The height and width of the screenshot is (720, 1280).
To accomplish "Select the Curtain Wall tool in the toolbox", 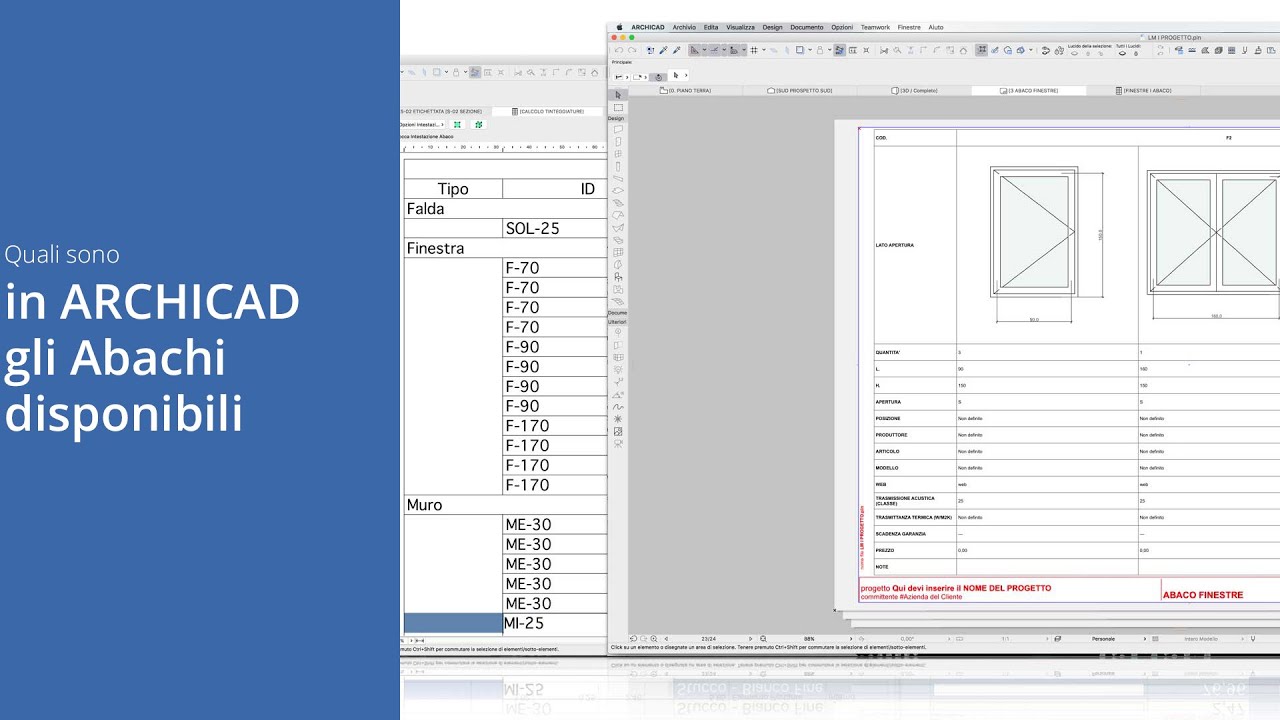I will (618, 252).
